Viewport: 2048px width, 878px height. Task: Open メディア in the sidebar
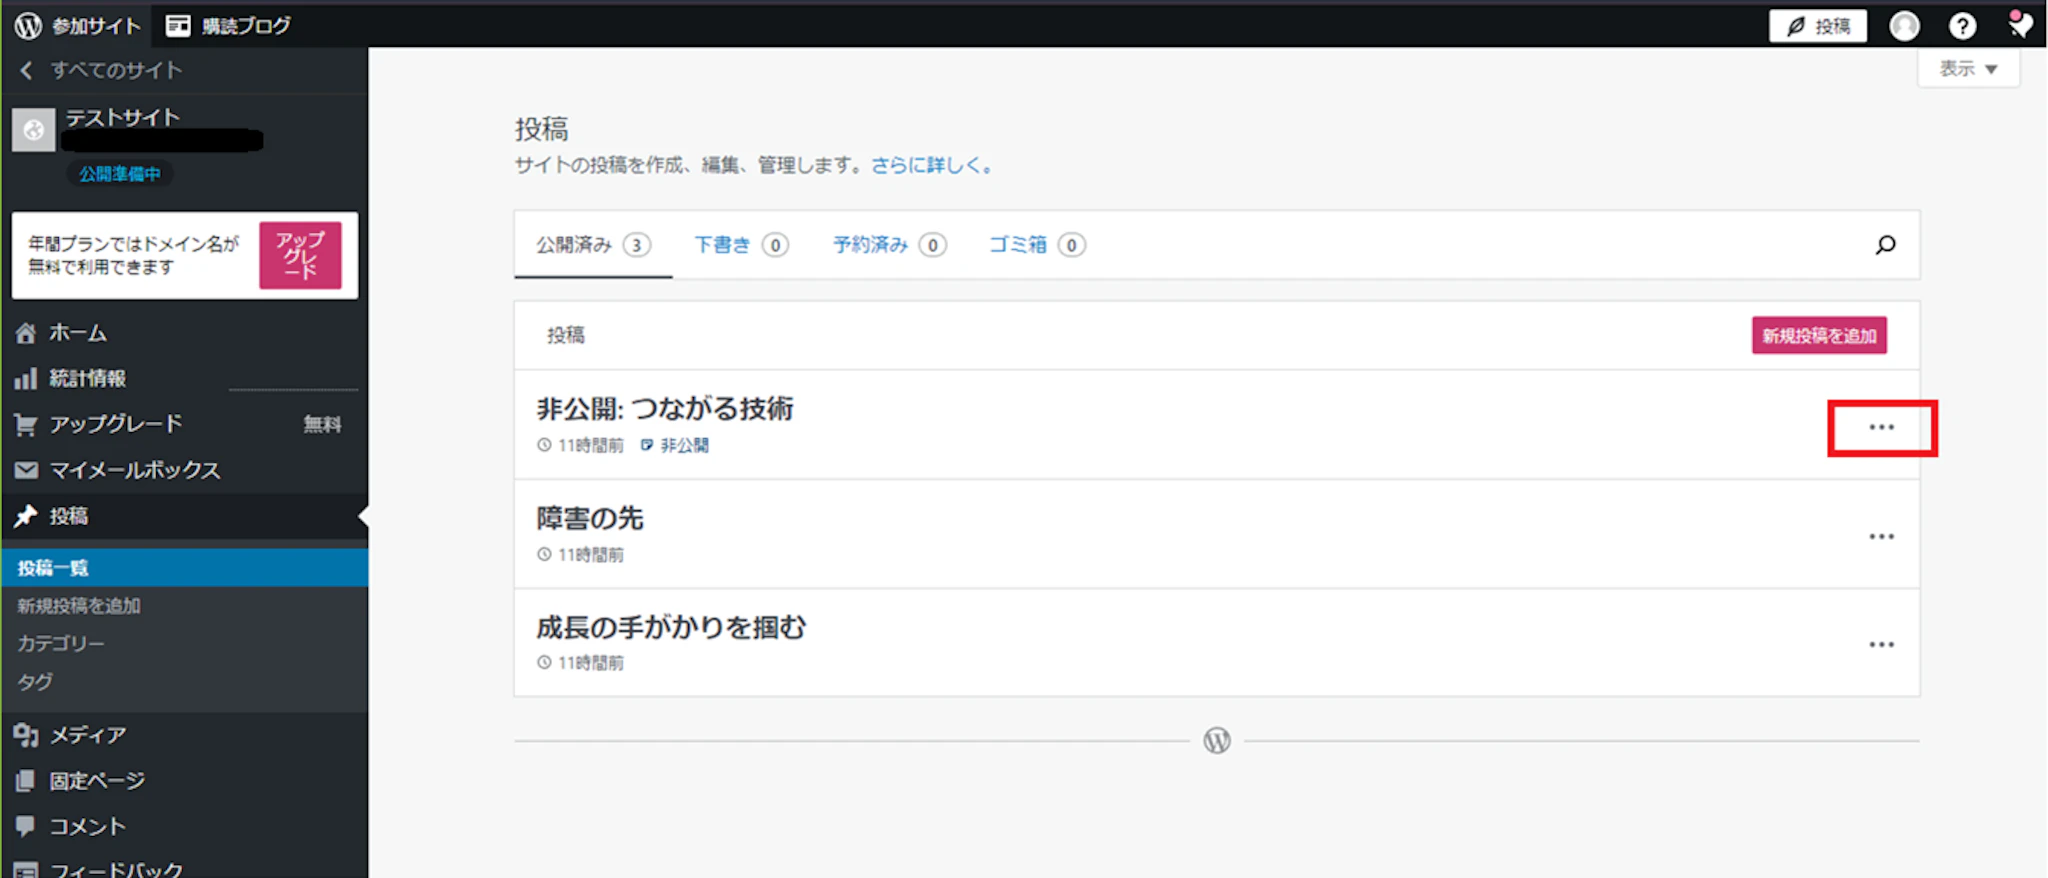point(87,735)
